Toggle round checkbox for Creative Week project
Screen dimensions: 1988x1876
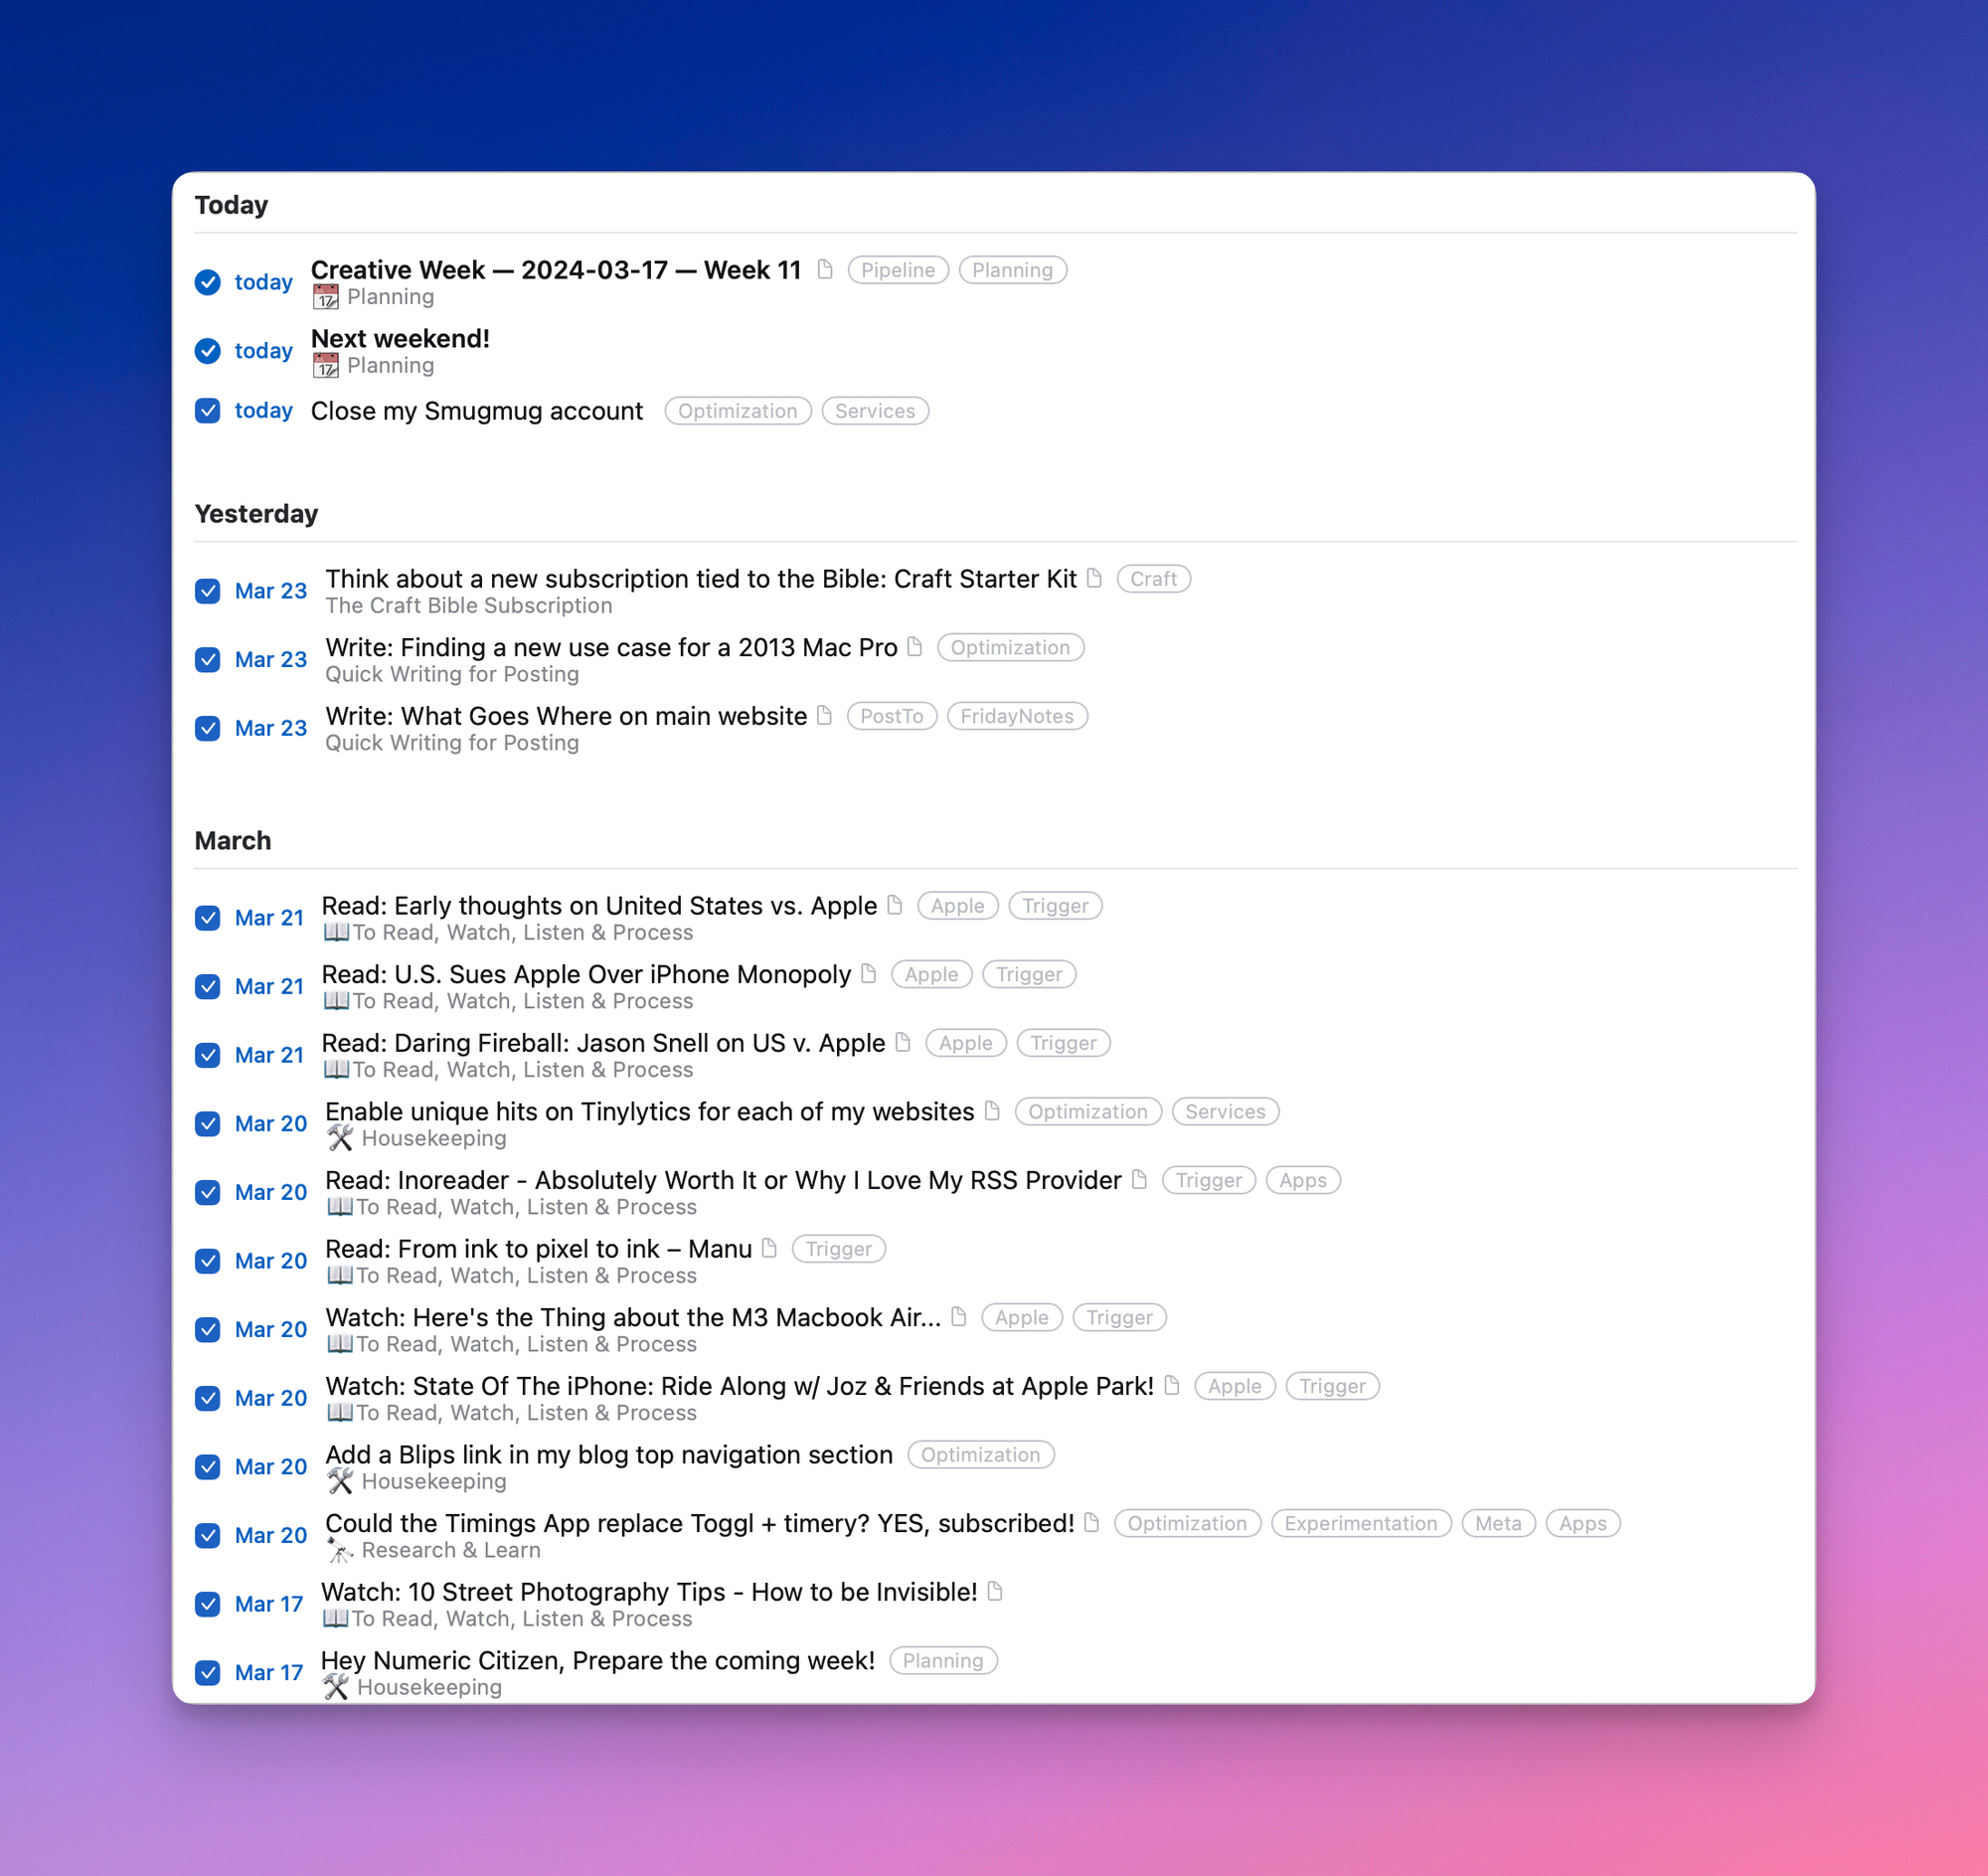point(207,282)
